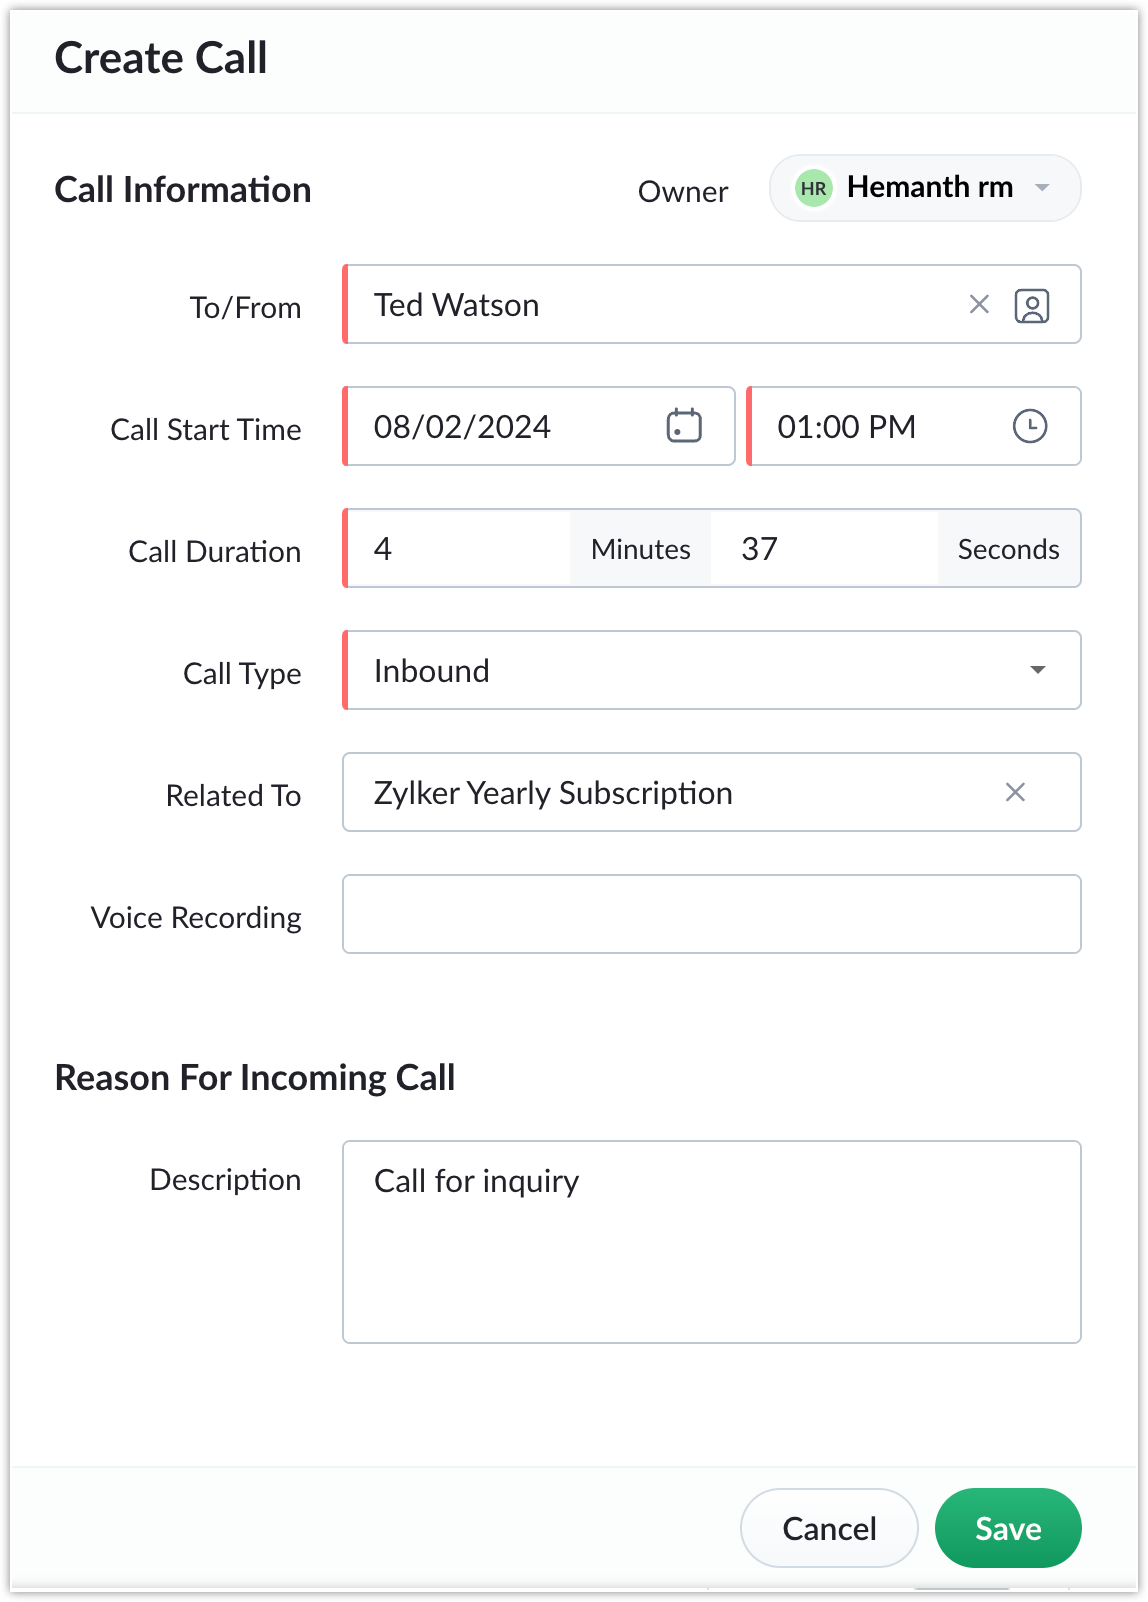1148x1602 pixels.
Task: Remove the Zylker Yearly Subscription relation
Action: click(1015, 793)
